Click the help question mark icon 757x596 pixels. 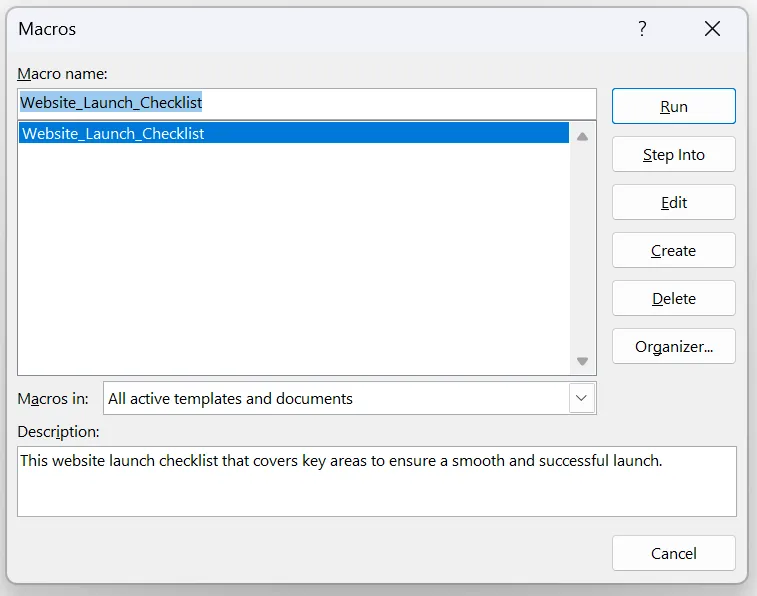coord(642,29)
